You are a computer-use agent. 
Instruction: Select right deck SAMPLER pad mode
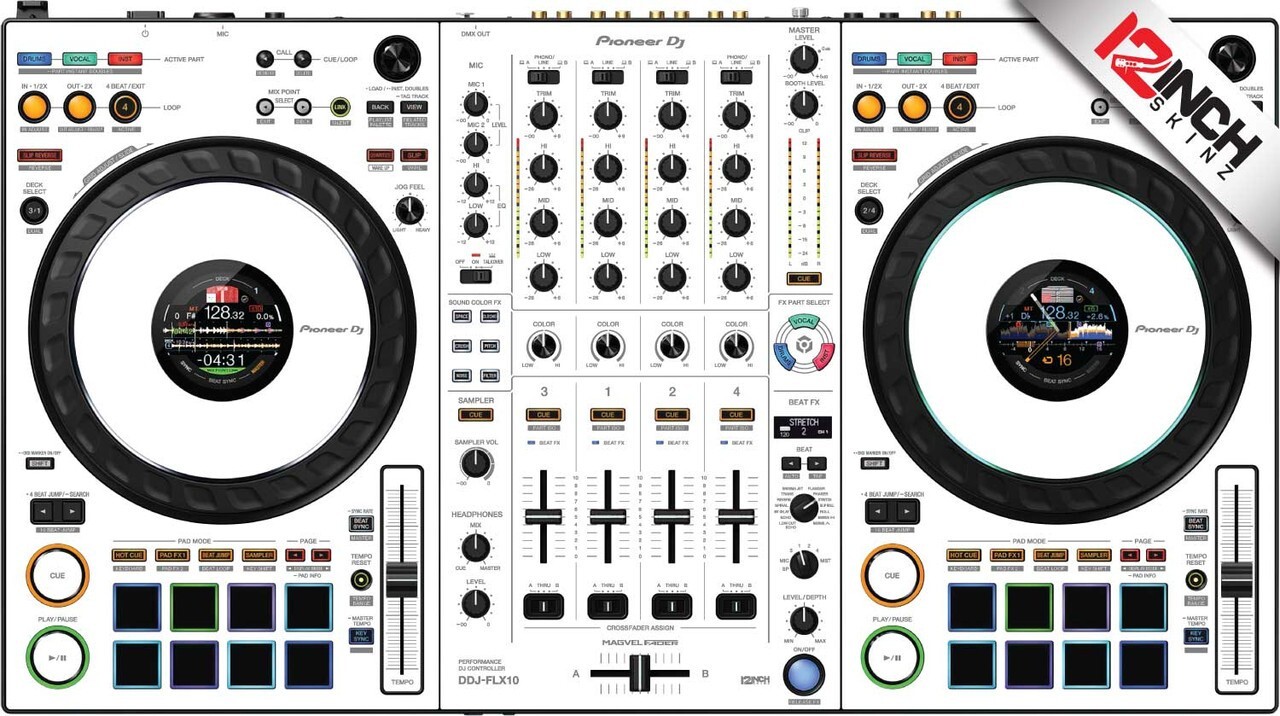coord(1094,555)
